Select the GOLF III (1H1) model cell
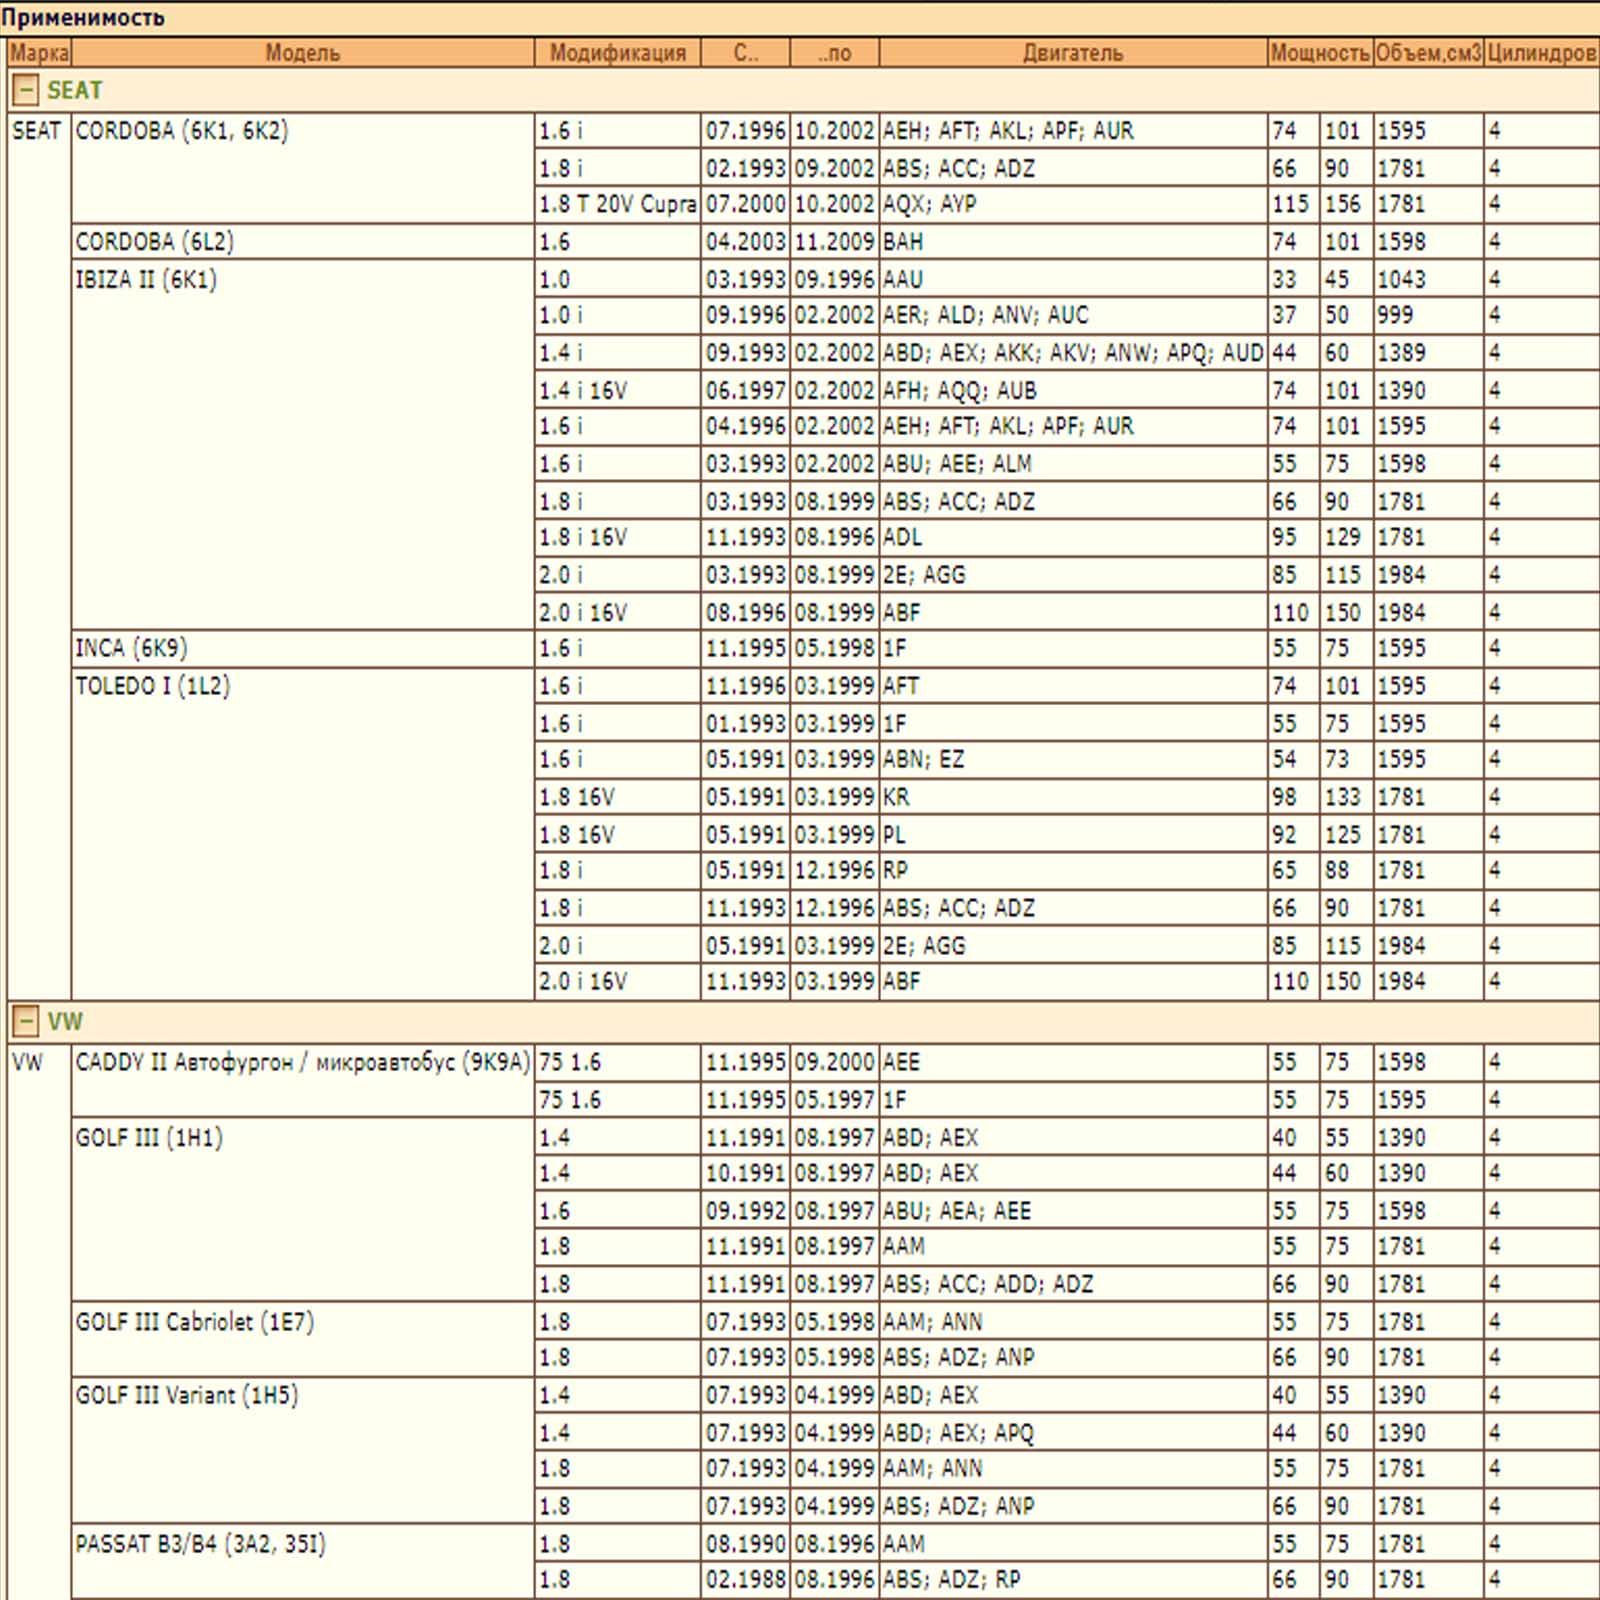The width and height of the screenshot is (1600, 1600). [x=302, y=1210]
